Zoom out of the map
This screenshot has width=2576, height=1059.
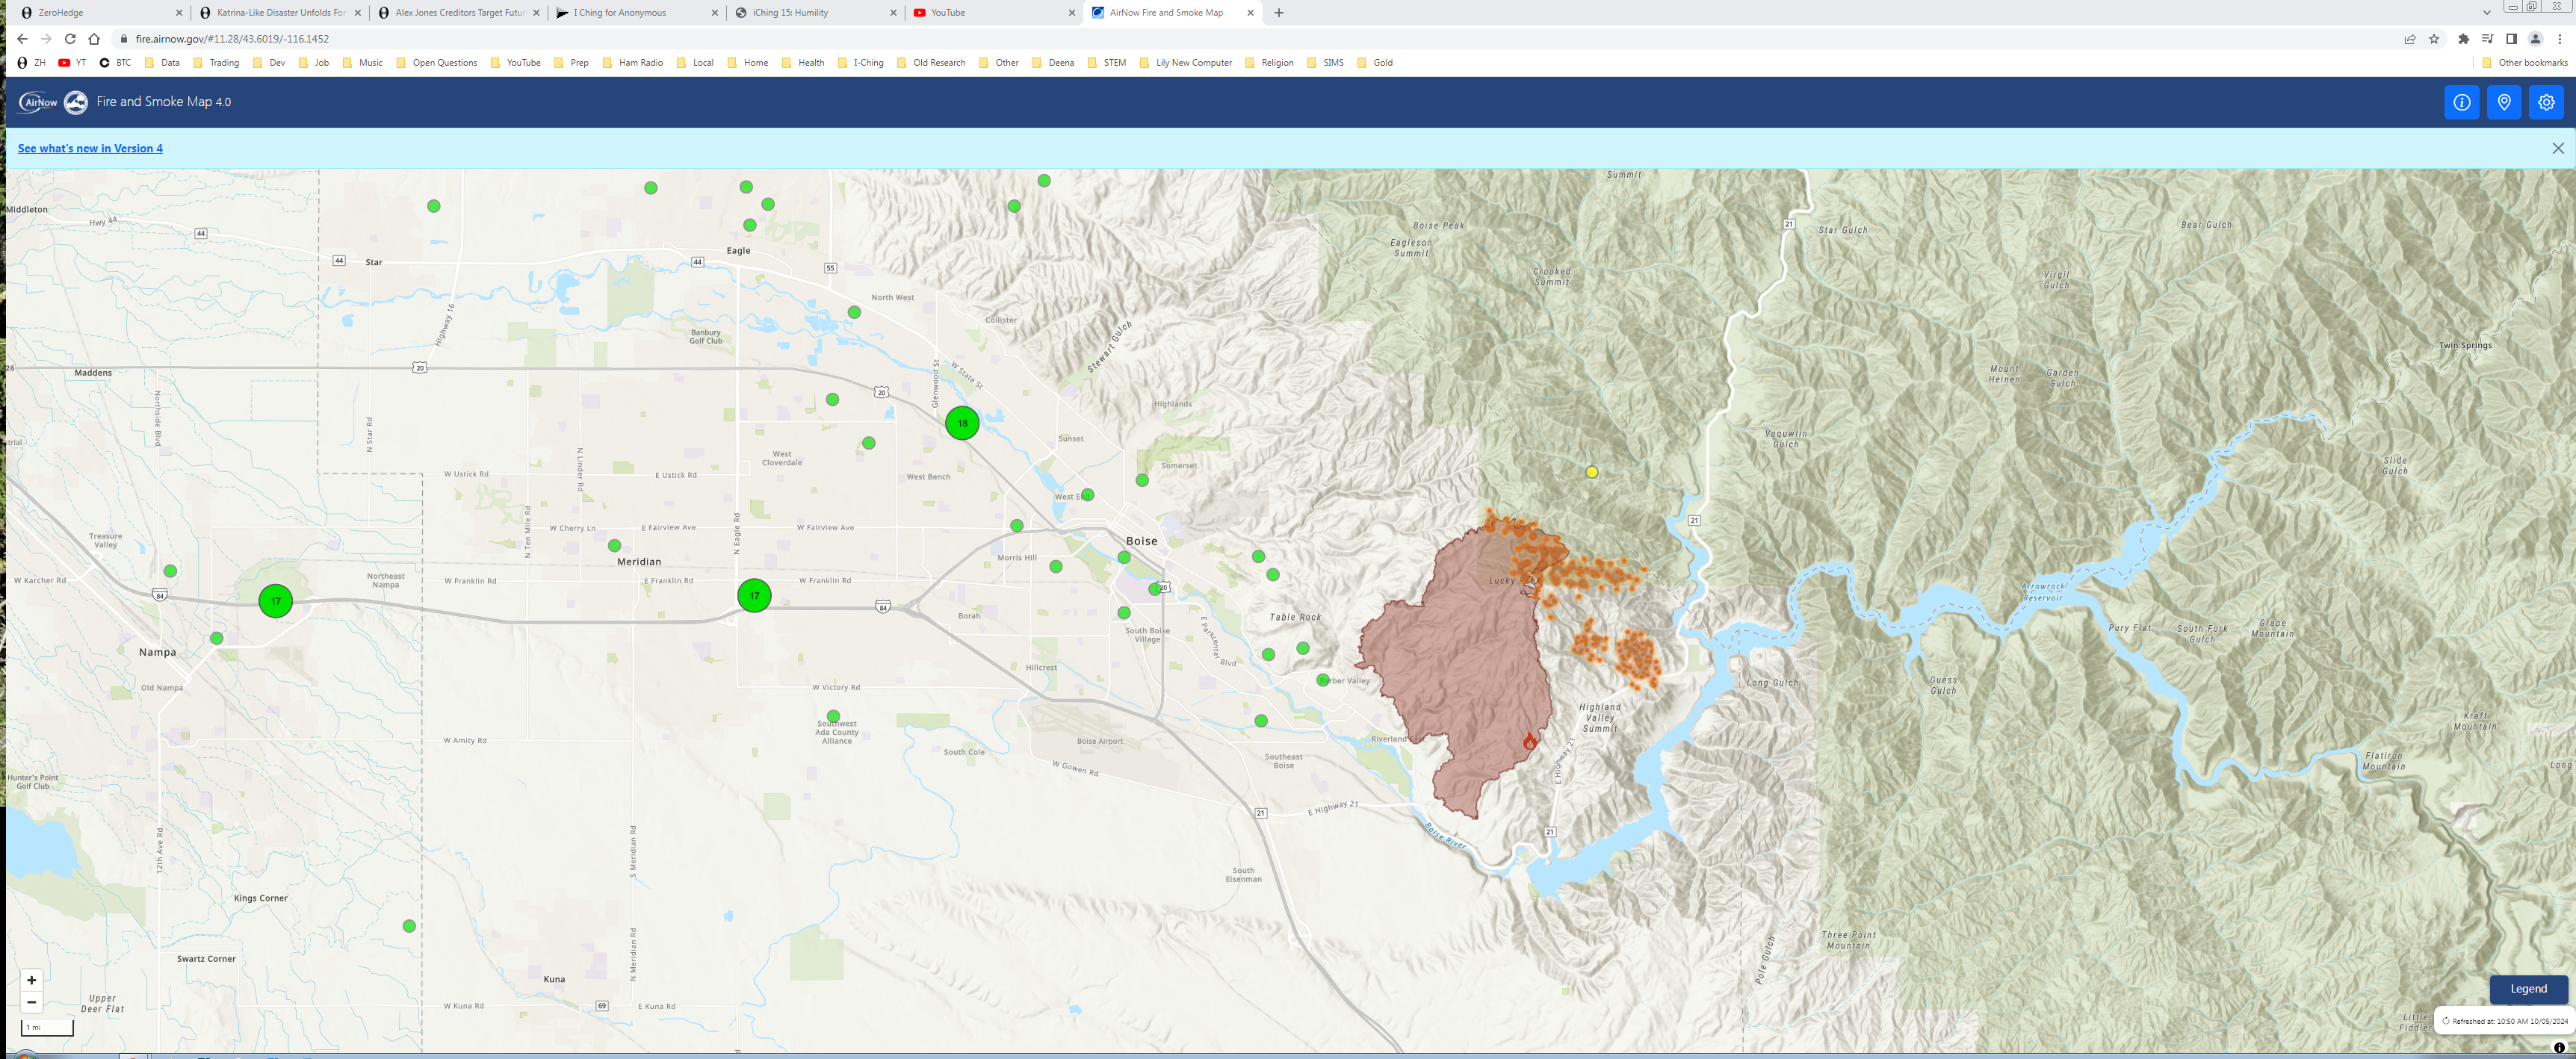click(x=32, y=1002)
